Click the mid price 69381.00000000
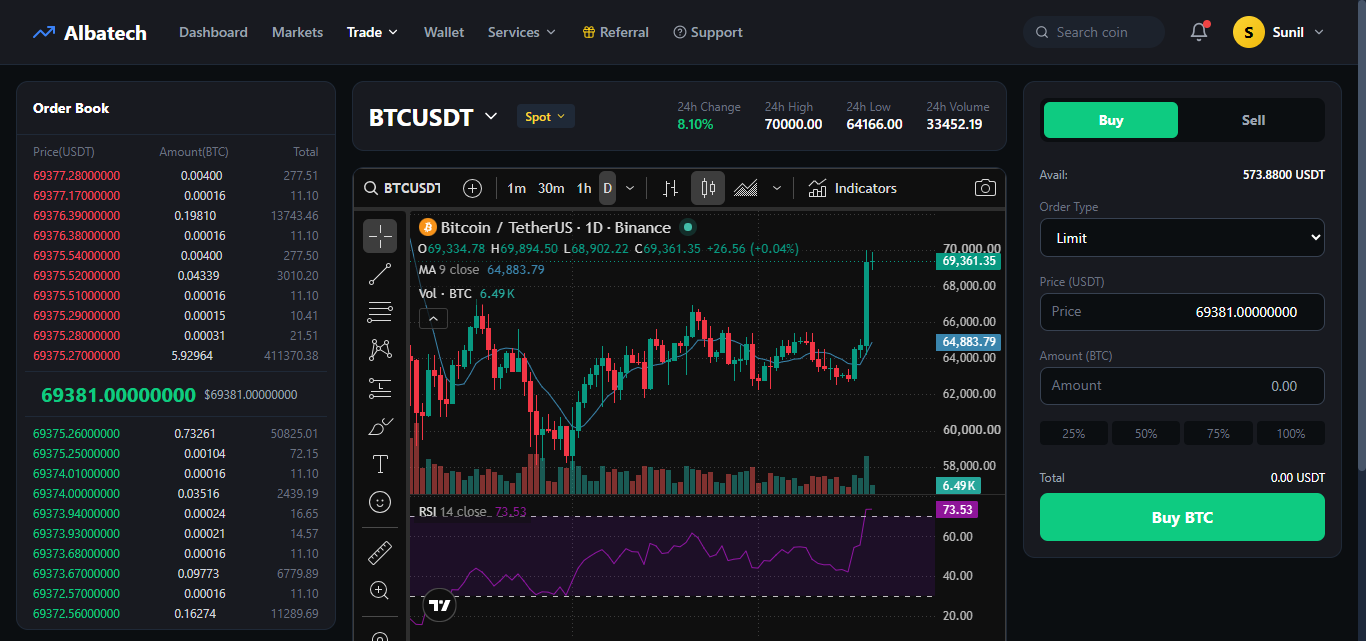Viewport: 1366px width, 641px height. (x=118, y=395)
